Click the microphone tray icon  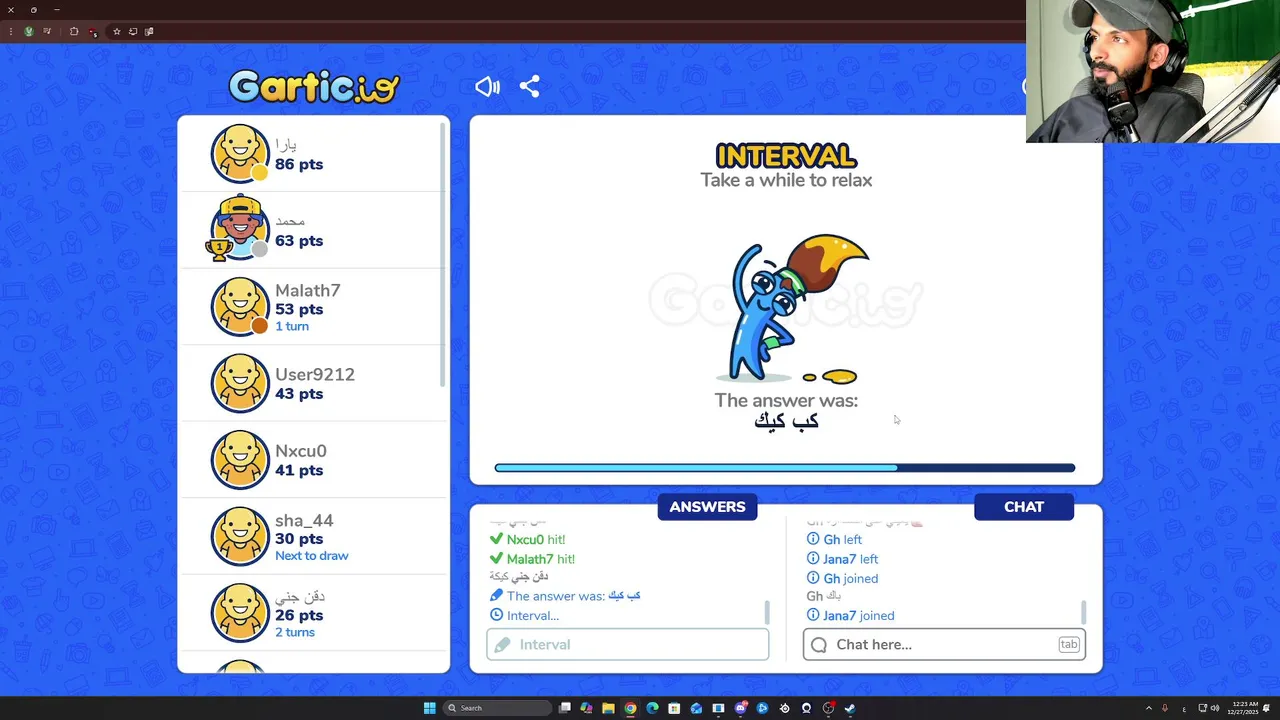[1165, 708]
